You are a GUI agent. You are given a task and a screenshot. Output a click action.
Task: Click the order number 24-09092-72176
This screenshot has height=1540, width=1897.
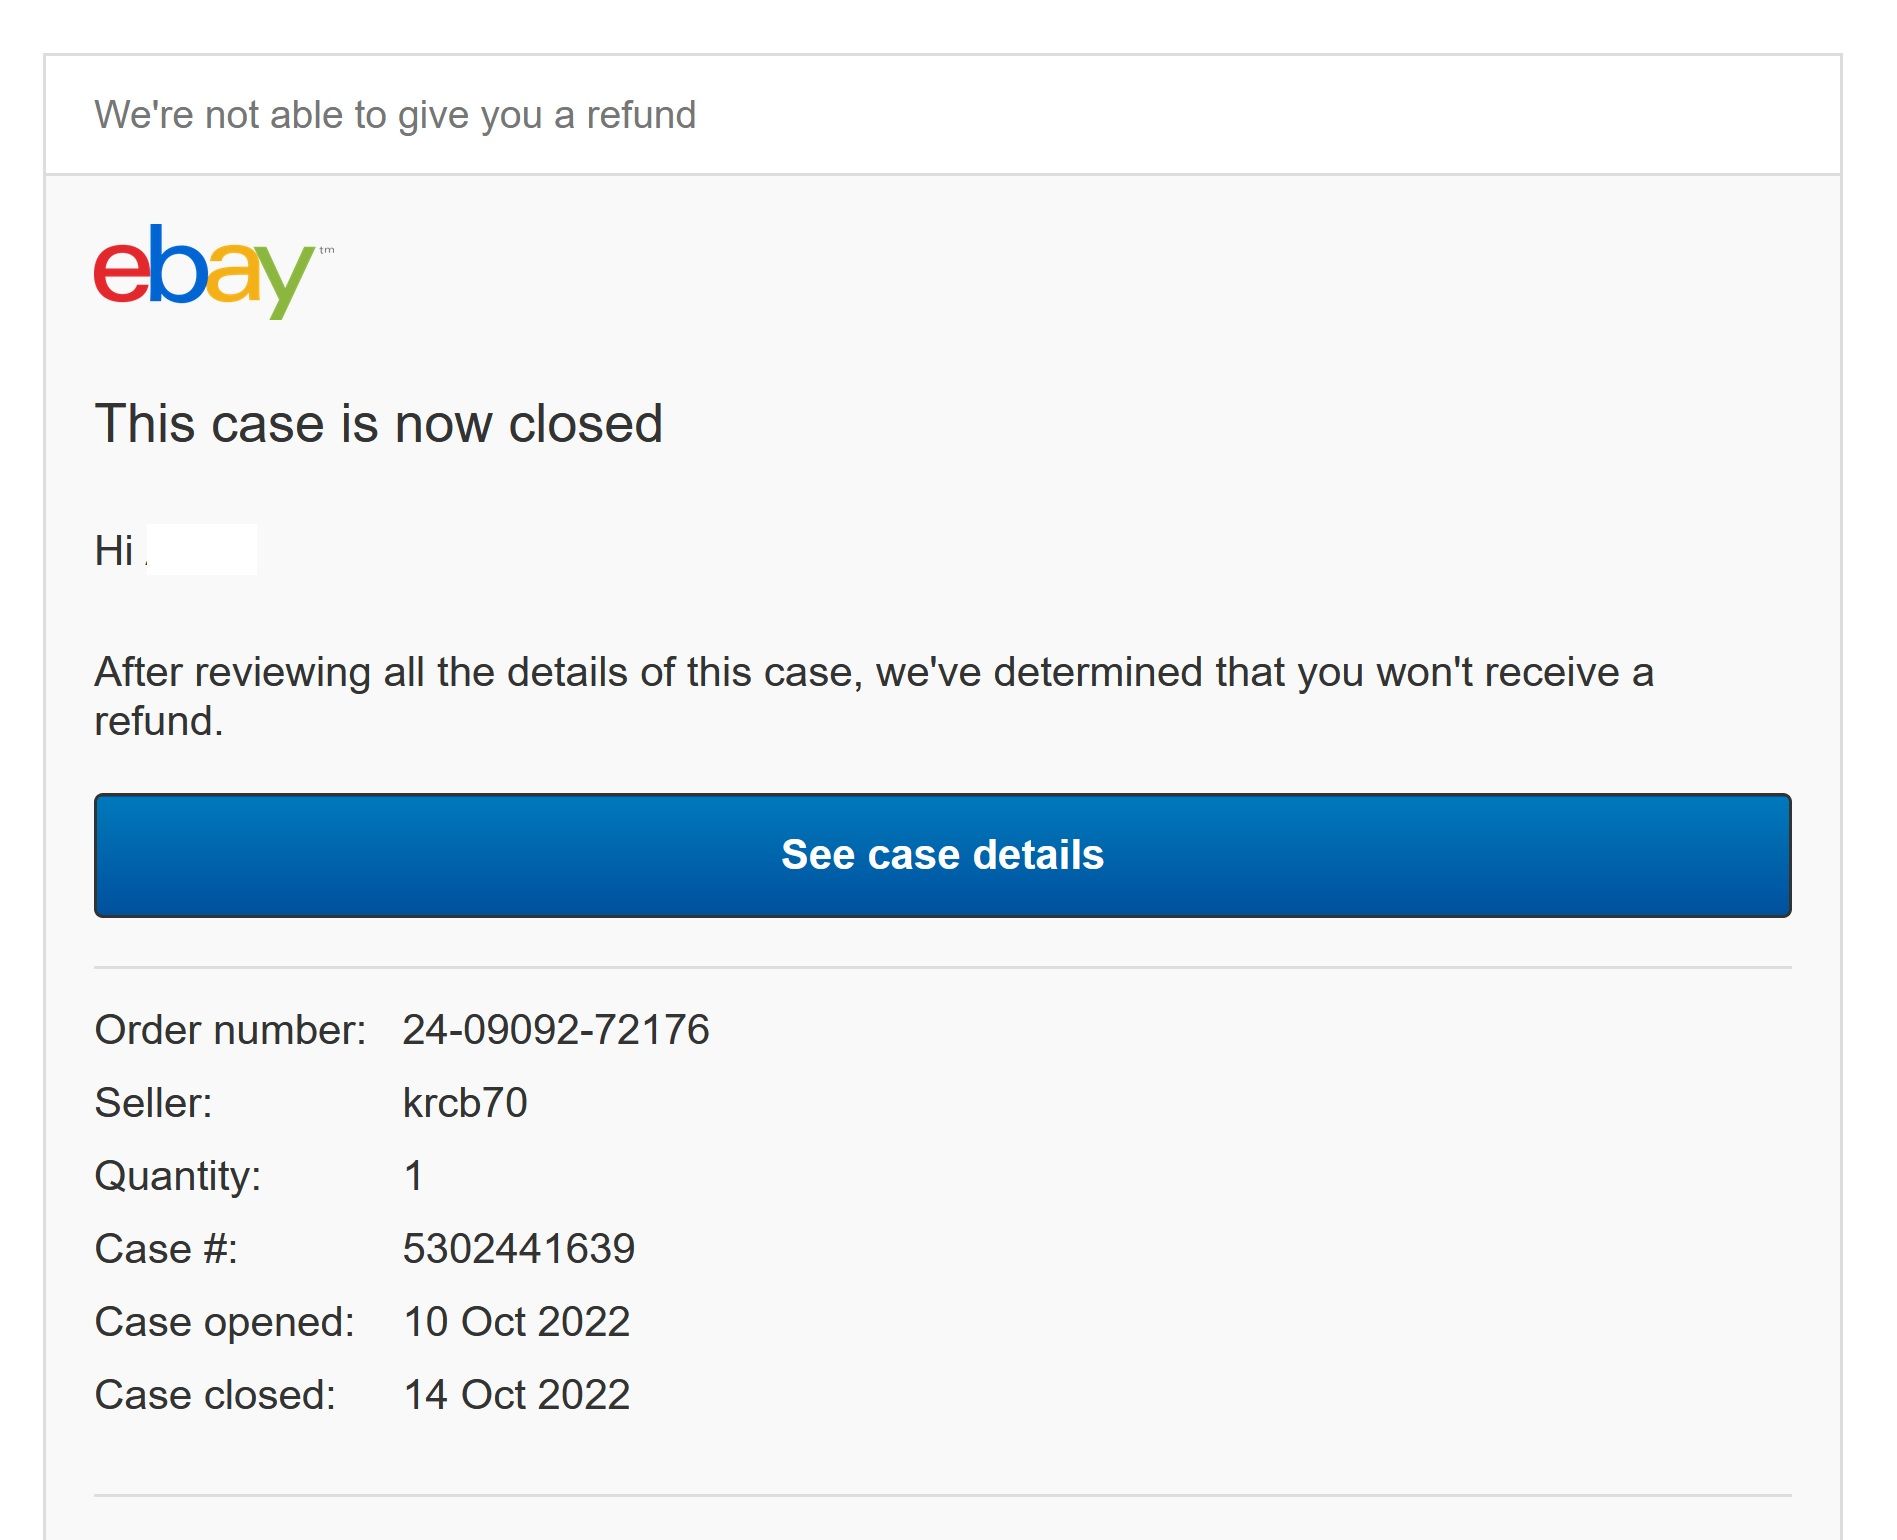555,1029
